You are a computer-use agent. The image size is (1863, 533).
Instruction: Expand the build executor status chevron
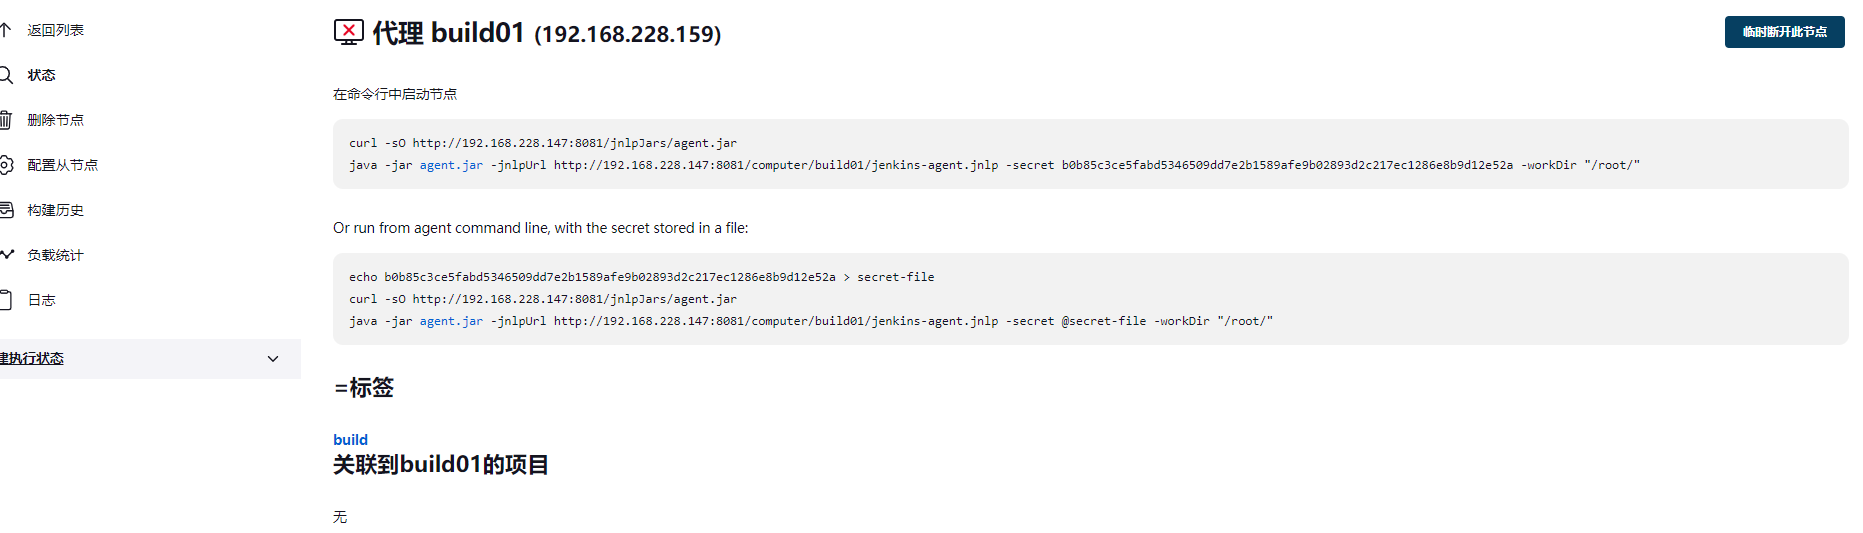coord(273,359)
